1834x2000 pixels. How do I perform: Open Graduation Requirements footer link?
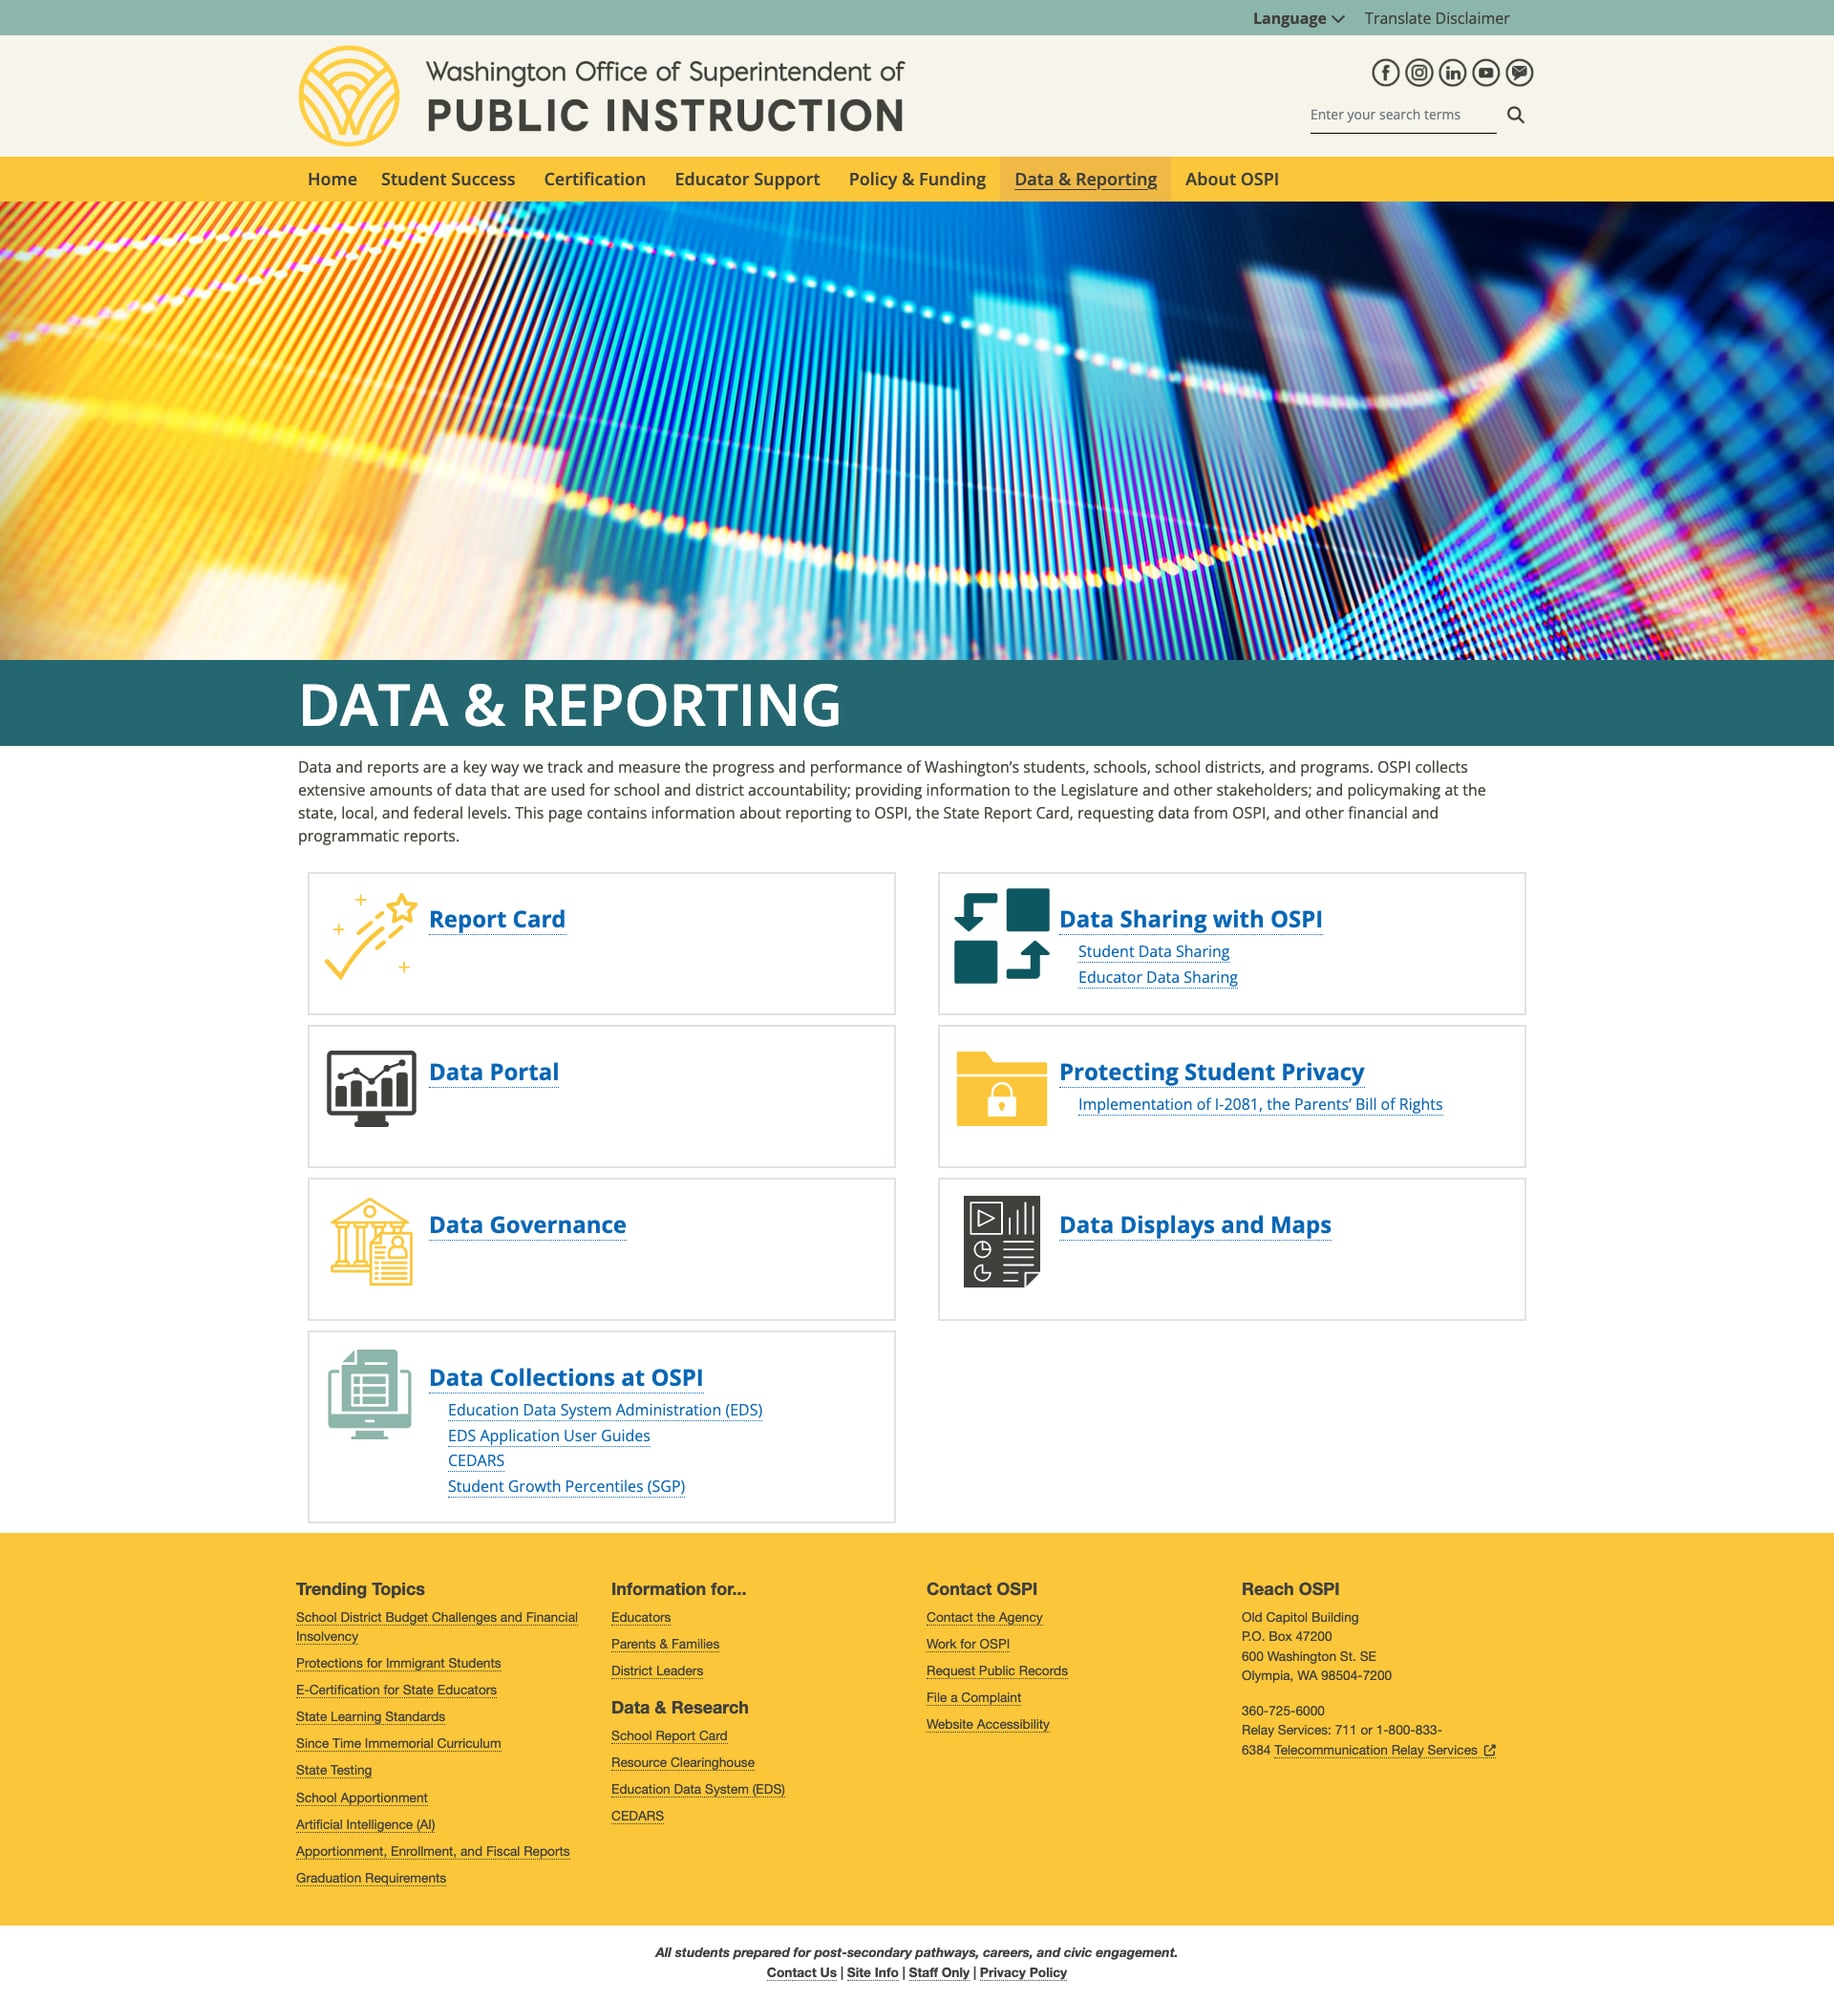tap(371, 1878)
